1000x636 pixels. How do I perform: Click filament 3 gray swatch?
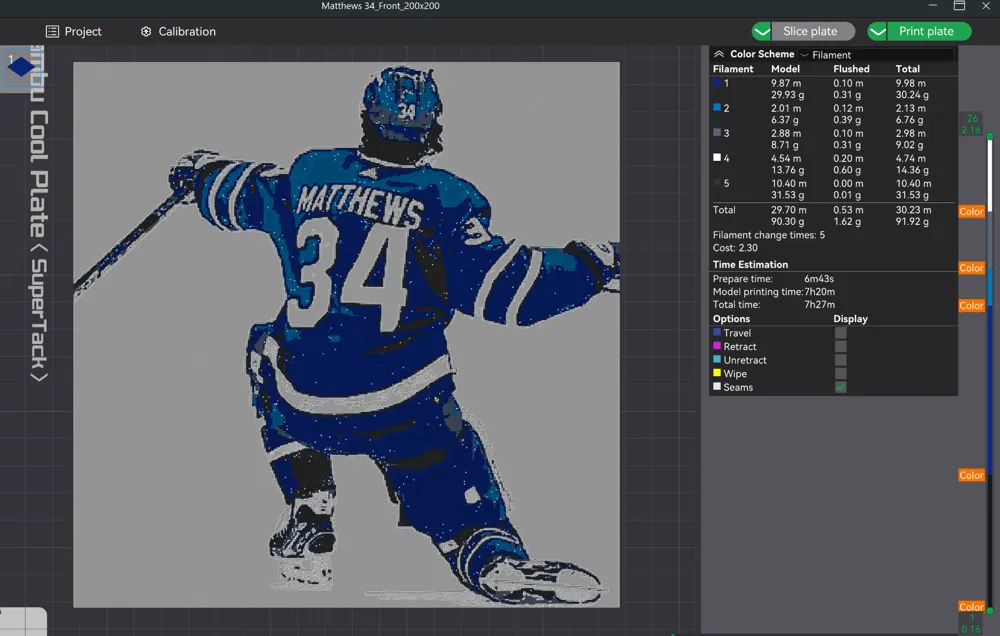pos(717,133)
